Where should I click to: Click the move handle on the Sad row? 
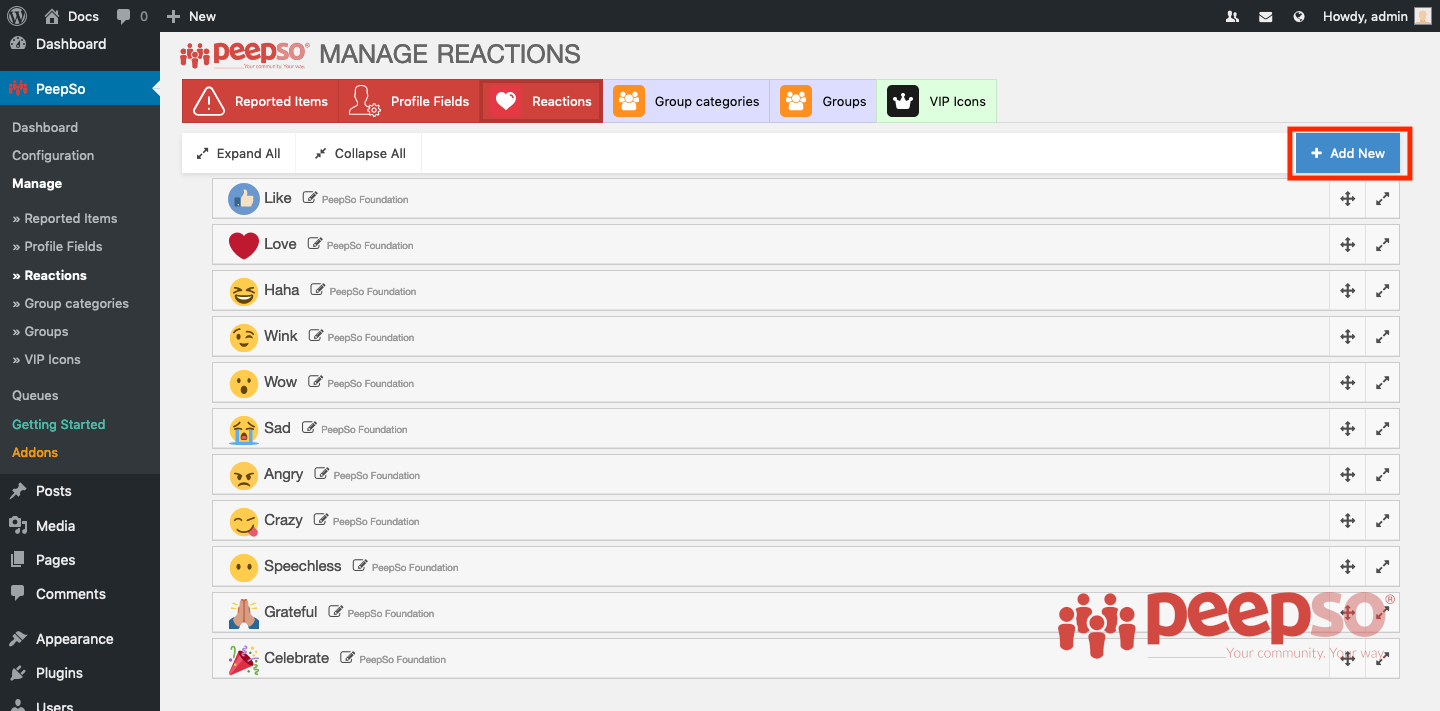(1348, 429)
